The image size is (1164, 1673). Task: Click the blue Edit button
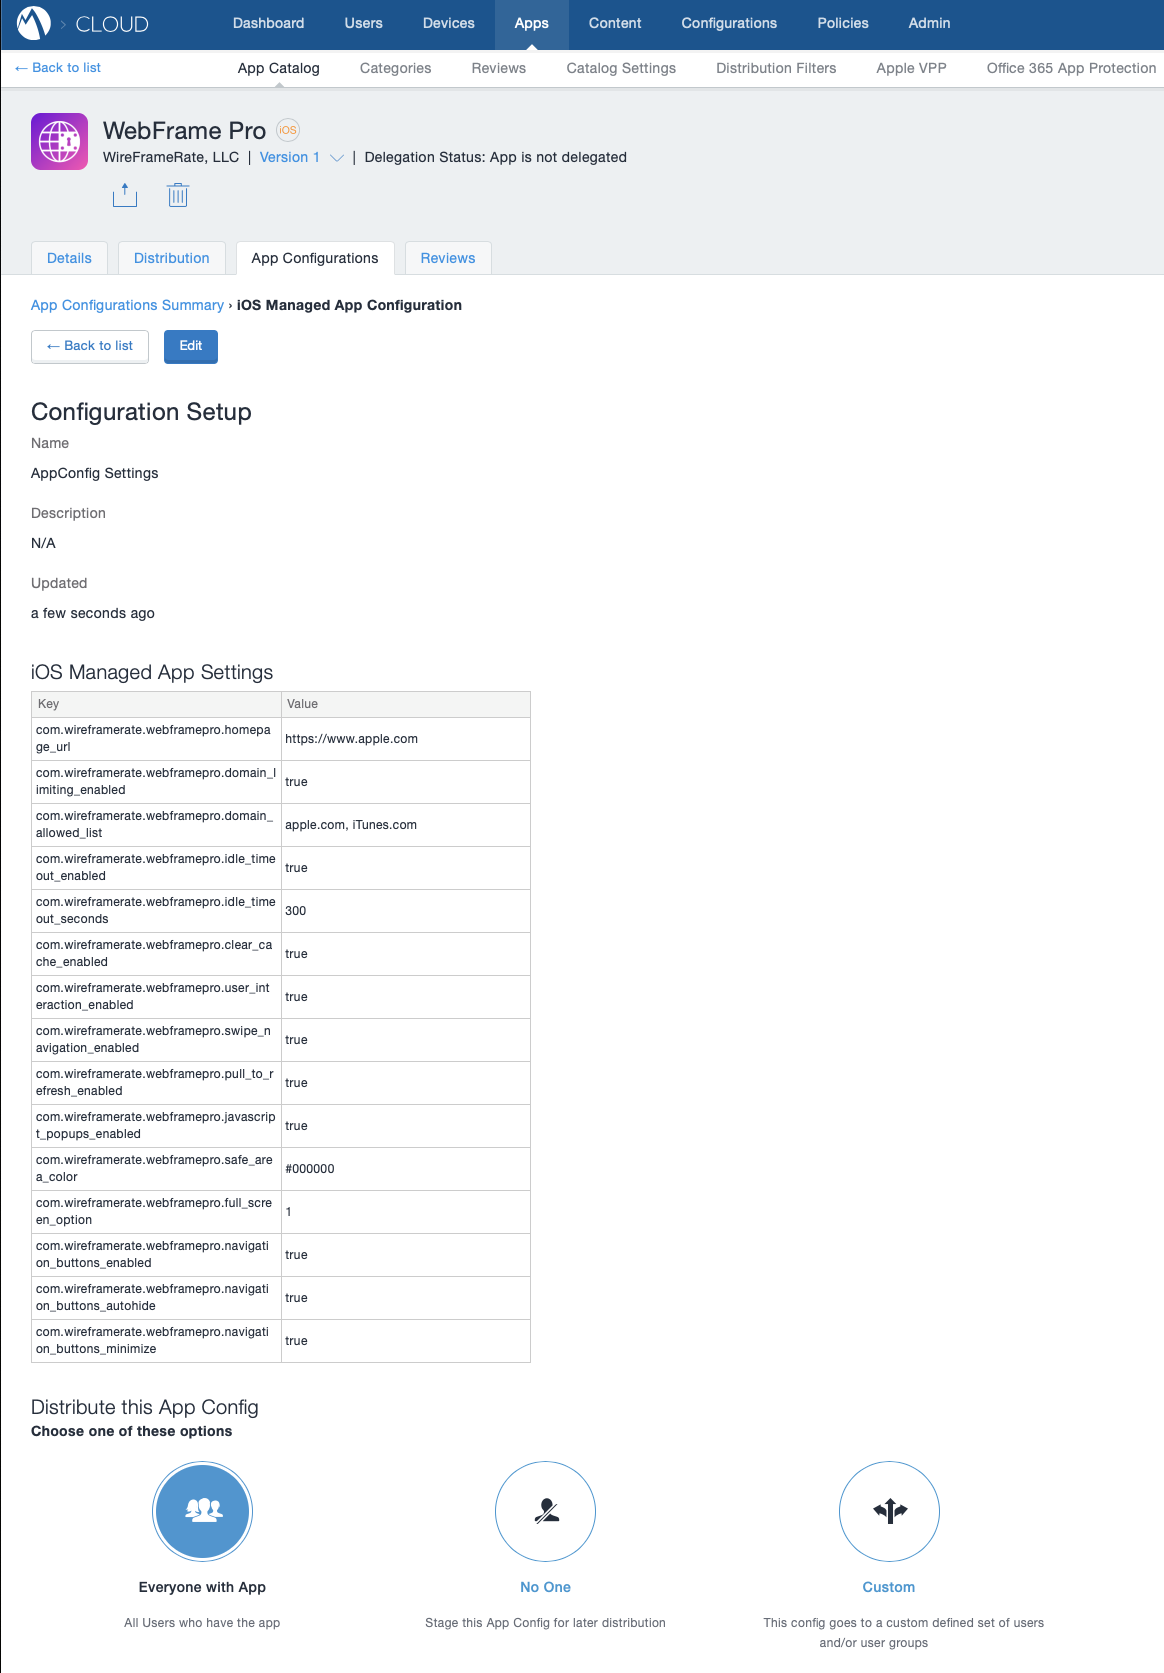click(x=191, y=346)
